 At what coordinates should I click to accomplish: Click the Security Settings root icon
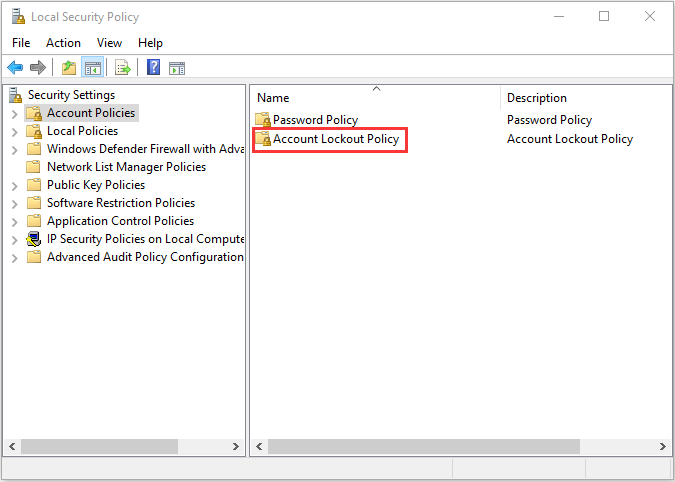(x=15, y=95)
